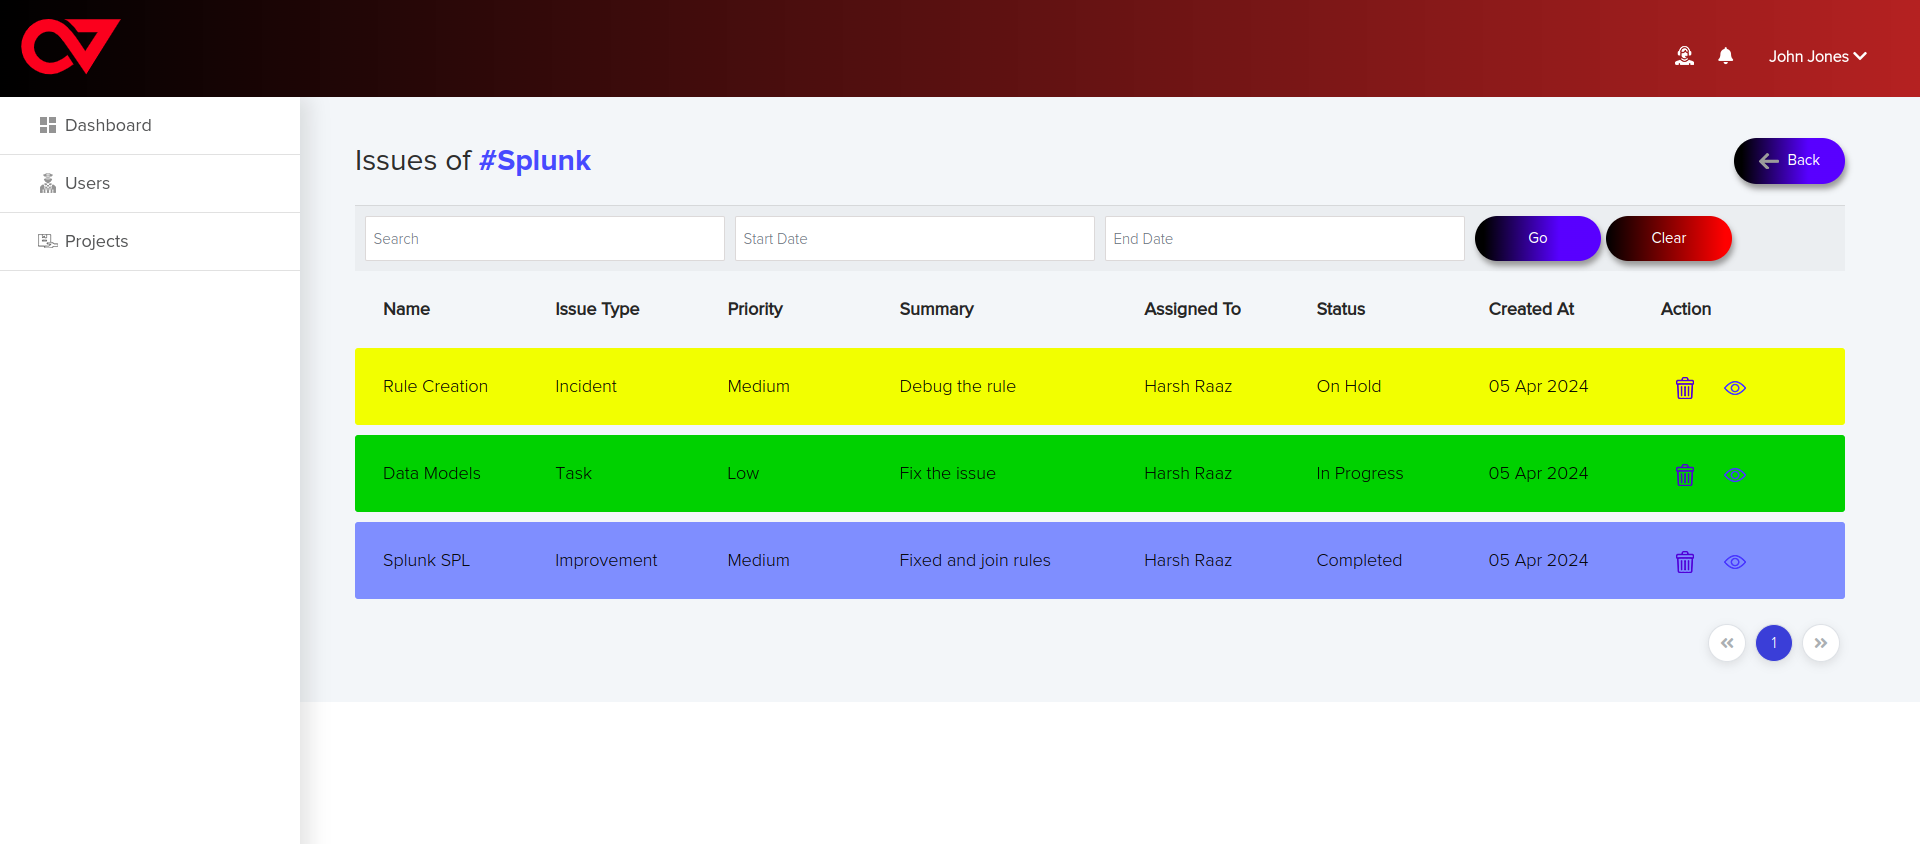Click the Summary column header
This screenshot has height=844, width=1920.
tap(936, 309)
